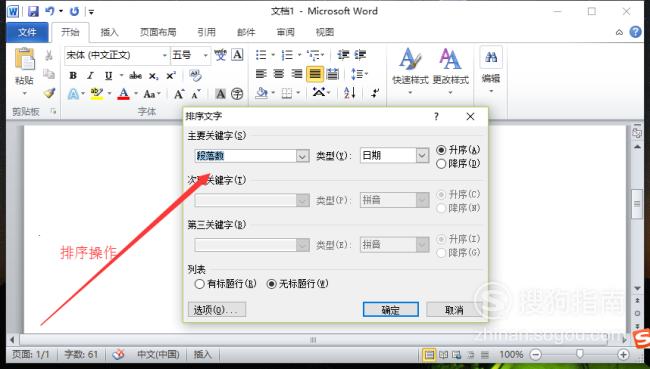Click the dialog help question mark
Screen dimensions: 650x369
pos(436,117)
